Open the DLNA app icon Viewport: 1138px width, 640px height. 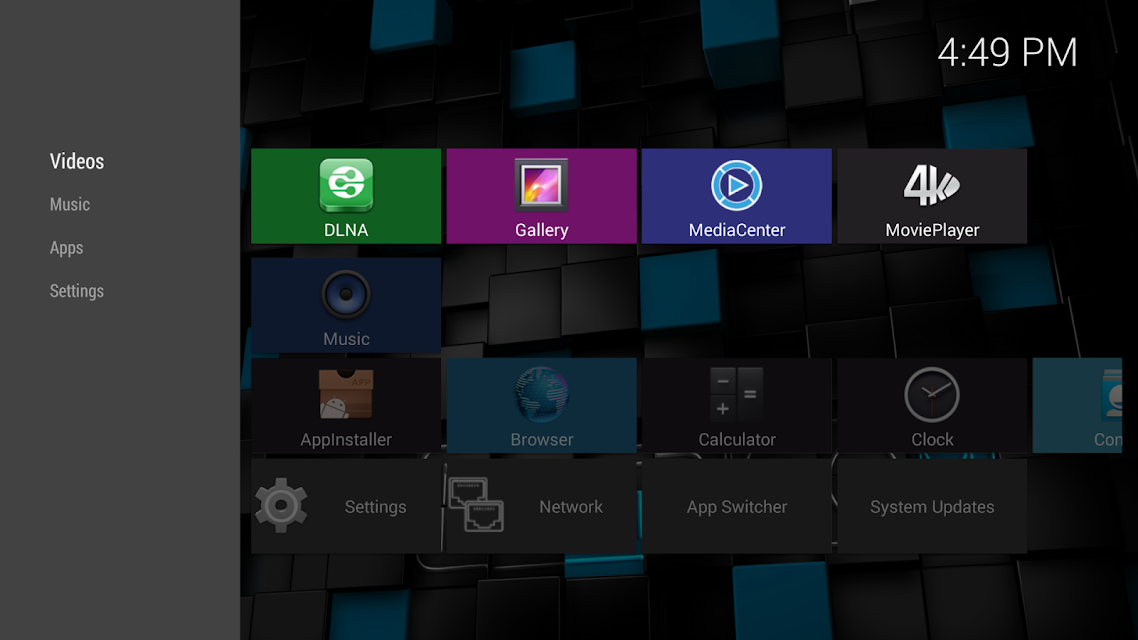tap(346, 186)
